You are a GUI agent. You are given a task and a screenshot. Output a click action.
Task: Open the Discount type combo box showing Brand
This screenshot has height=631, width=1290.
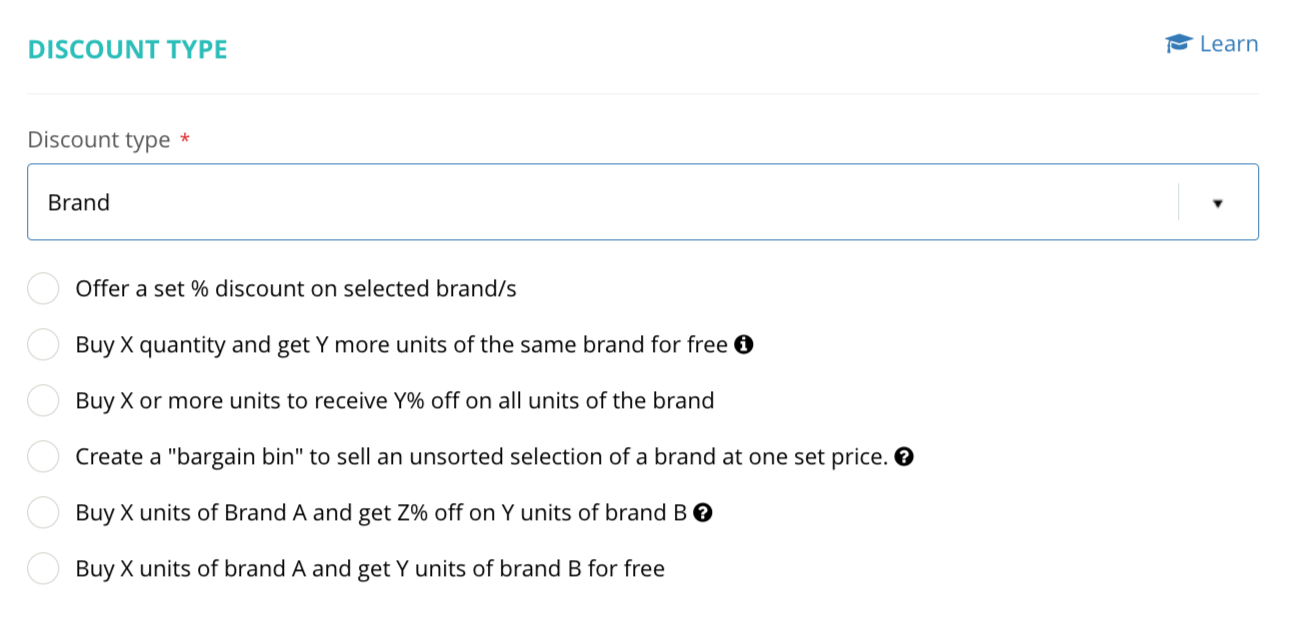(600, 203)
